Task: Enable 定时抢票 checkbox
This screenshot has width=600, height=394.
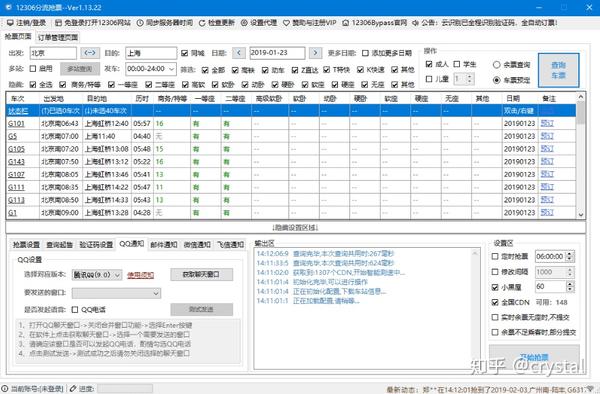Action: point(495,256)
